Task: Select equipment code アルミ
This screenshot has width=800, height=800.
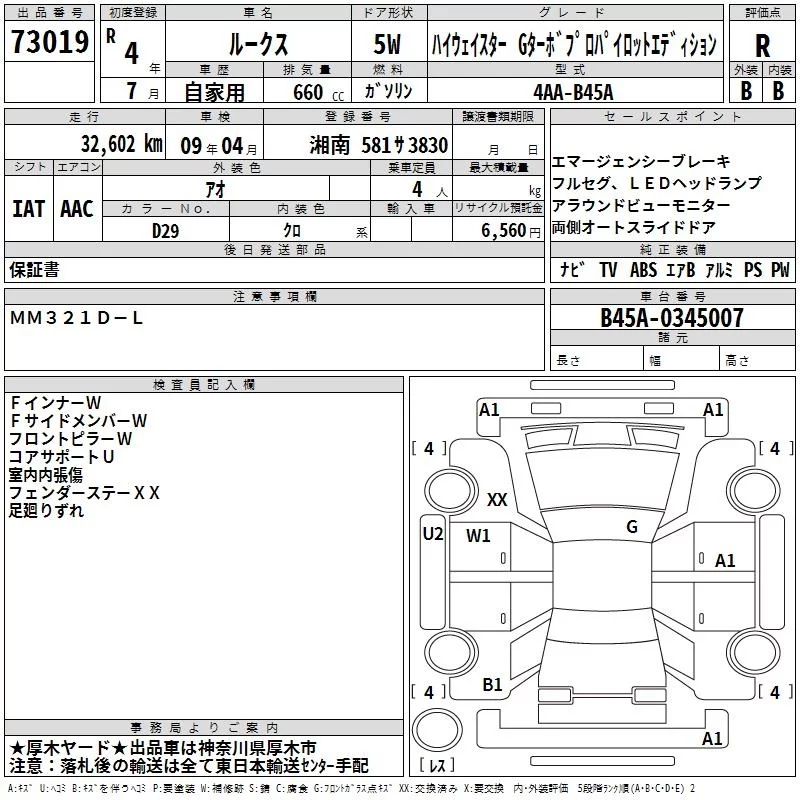Action: 718,269
